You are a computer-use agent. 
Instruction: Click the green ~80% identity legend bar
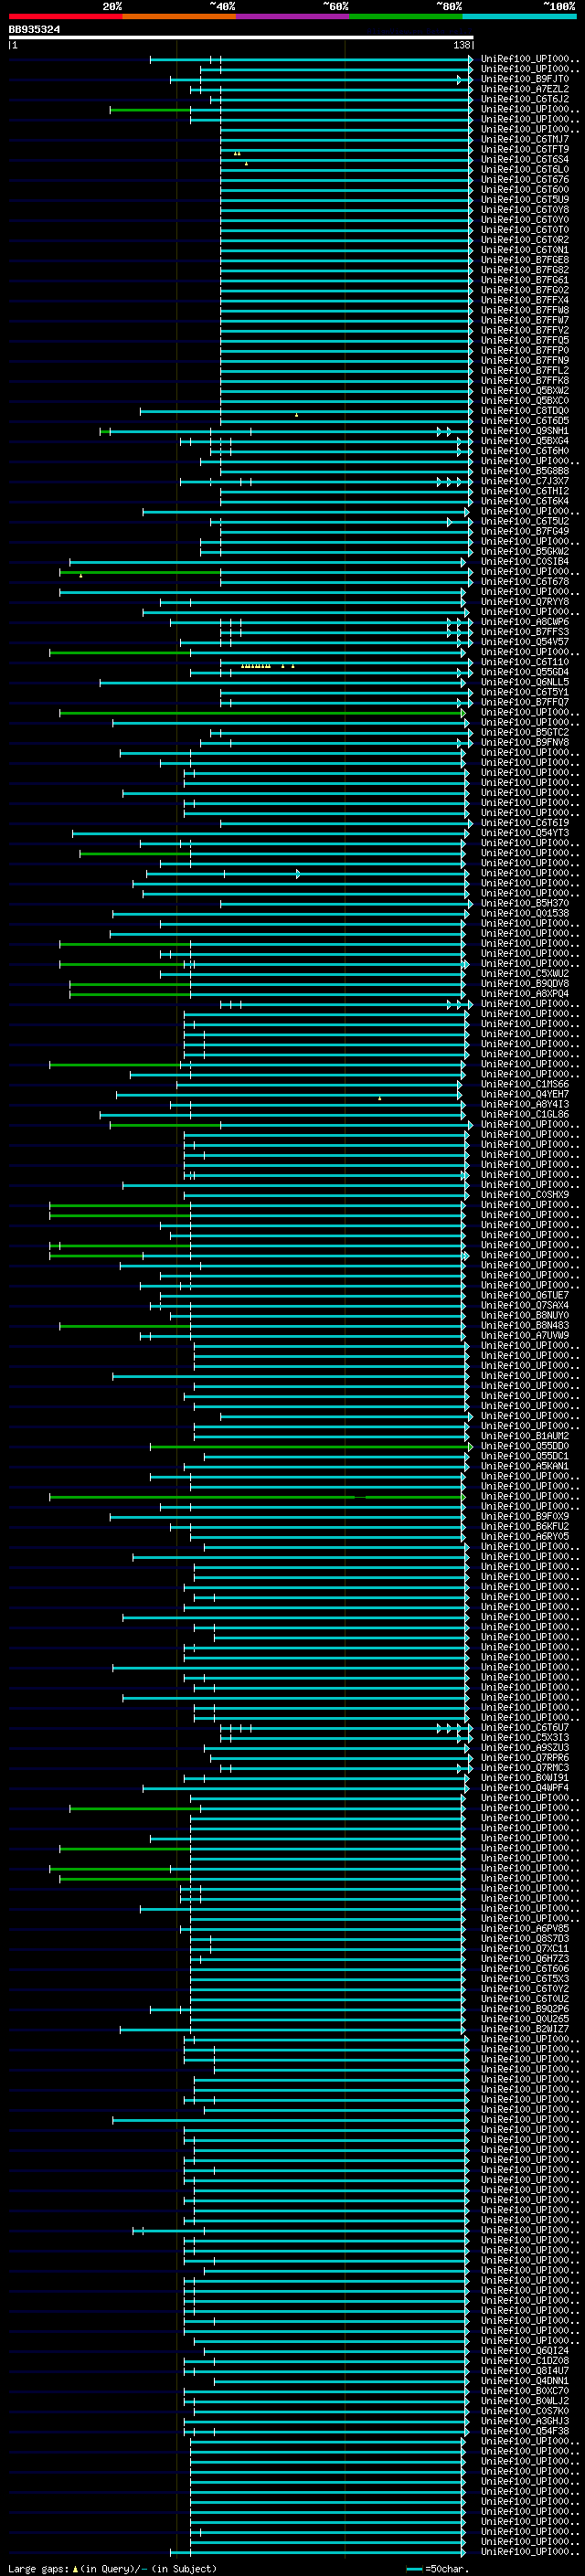(x=406, y=16)
